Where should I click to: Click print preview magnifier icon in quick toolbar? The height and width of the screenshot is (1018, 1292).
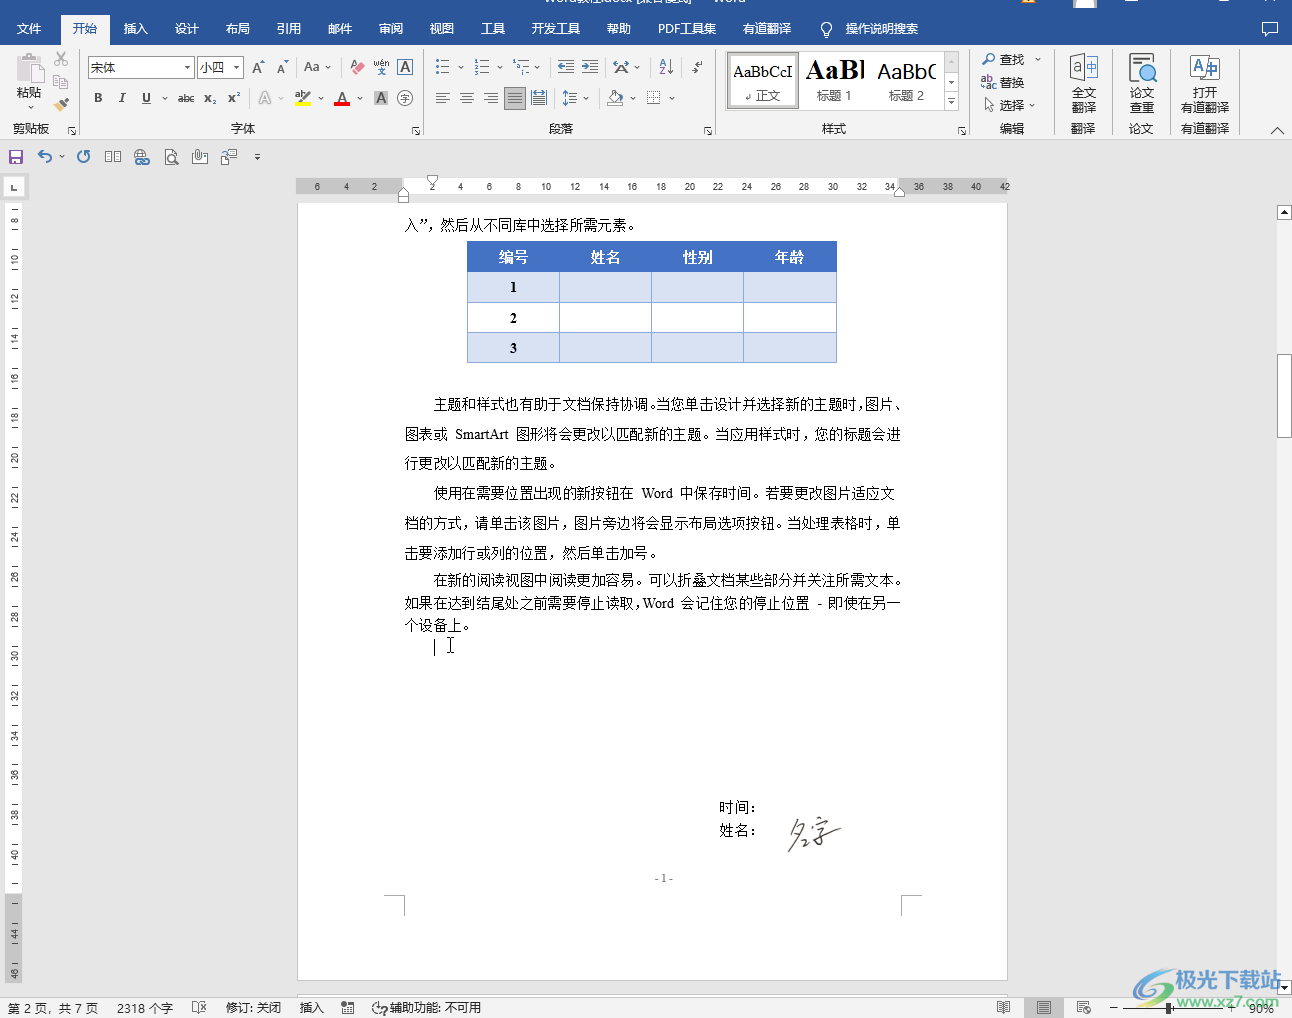(171, 157)
